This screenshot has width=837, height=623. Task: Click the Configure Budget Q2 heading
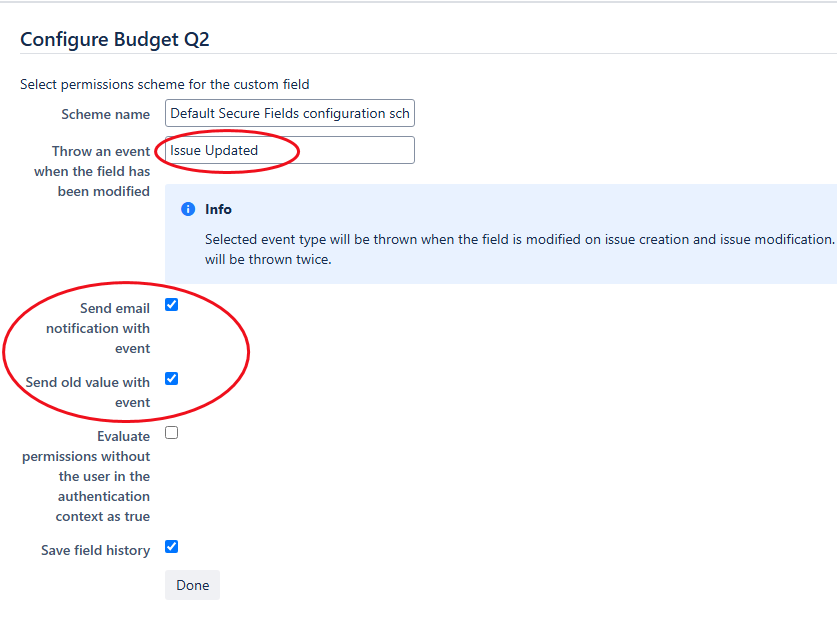point(115,40)
